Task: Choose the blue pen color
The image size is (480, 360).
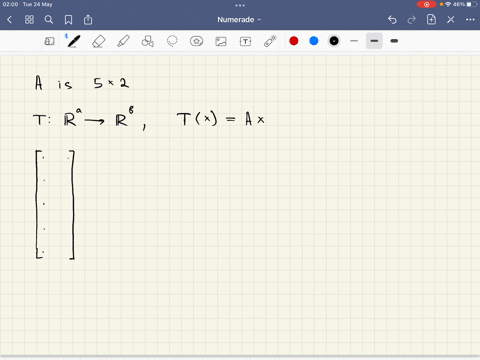Action: pos(314,41)
